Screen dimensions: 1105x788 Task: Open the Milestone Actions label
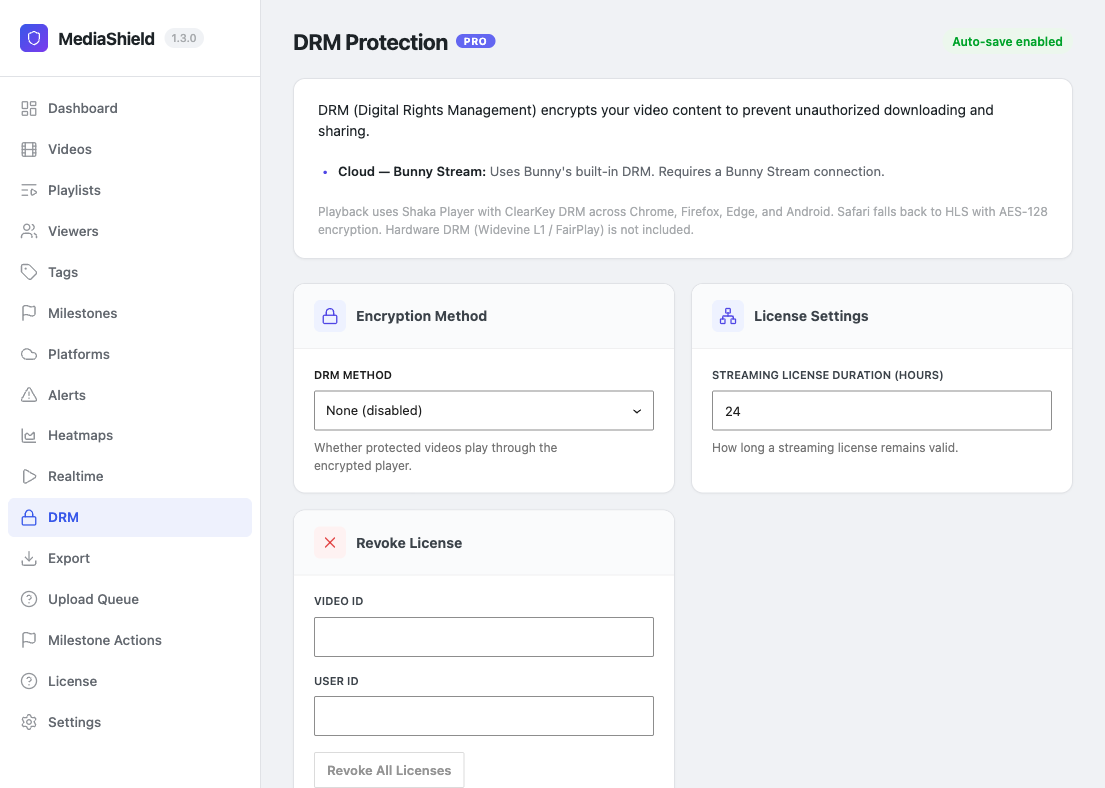point(105,640)
